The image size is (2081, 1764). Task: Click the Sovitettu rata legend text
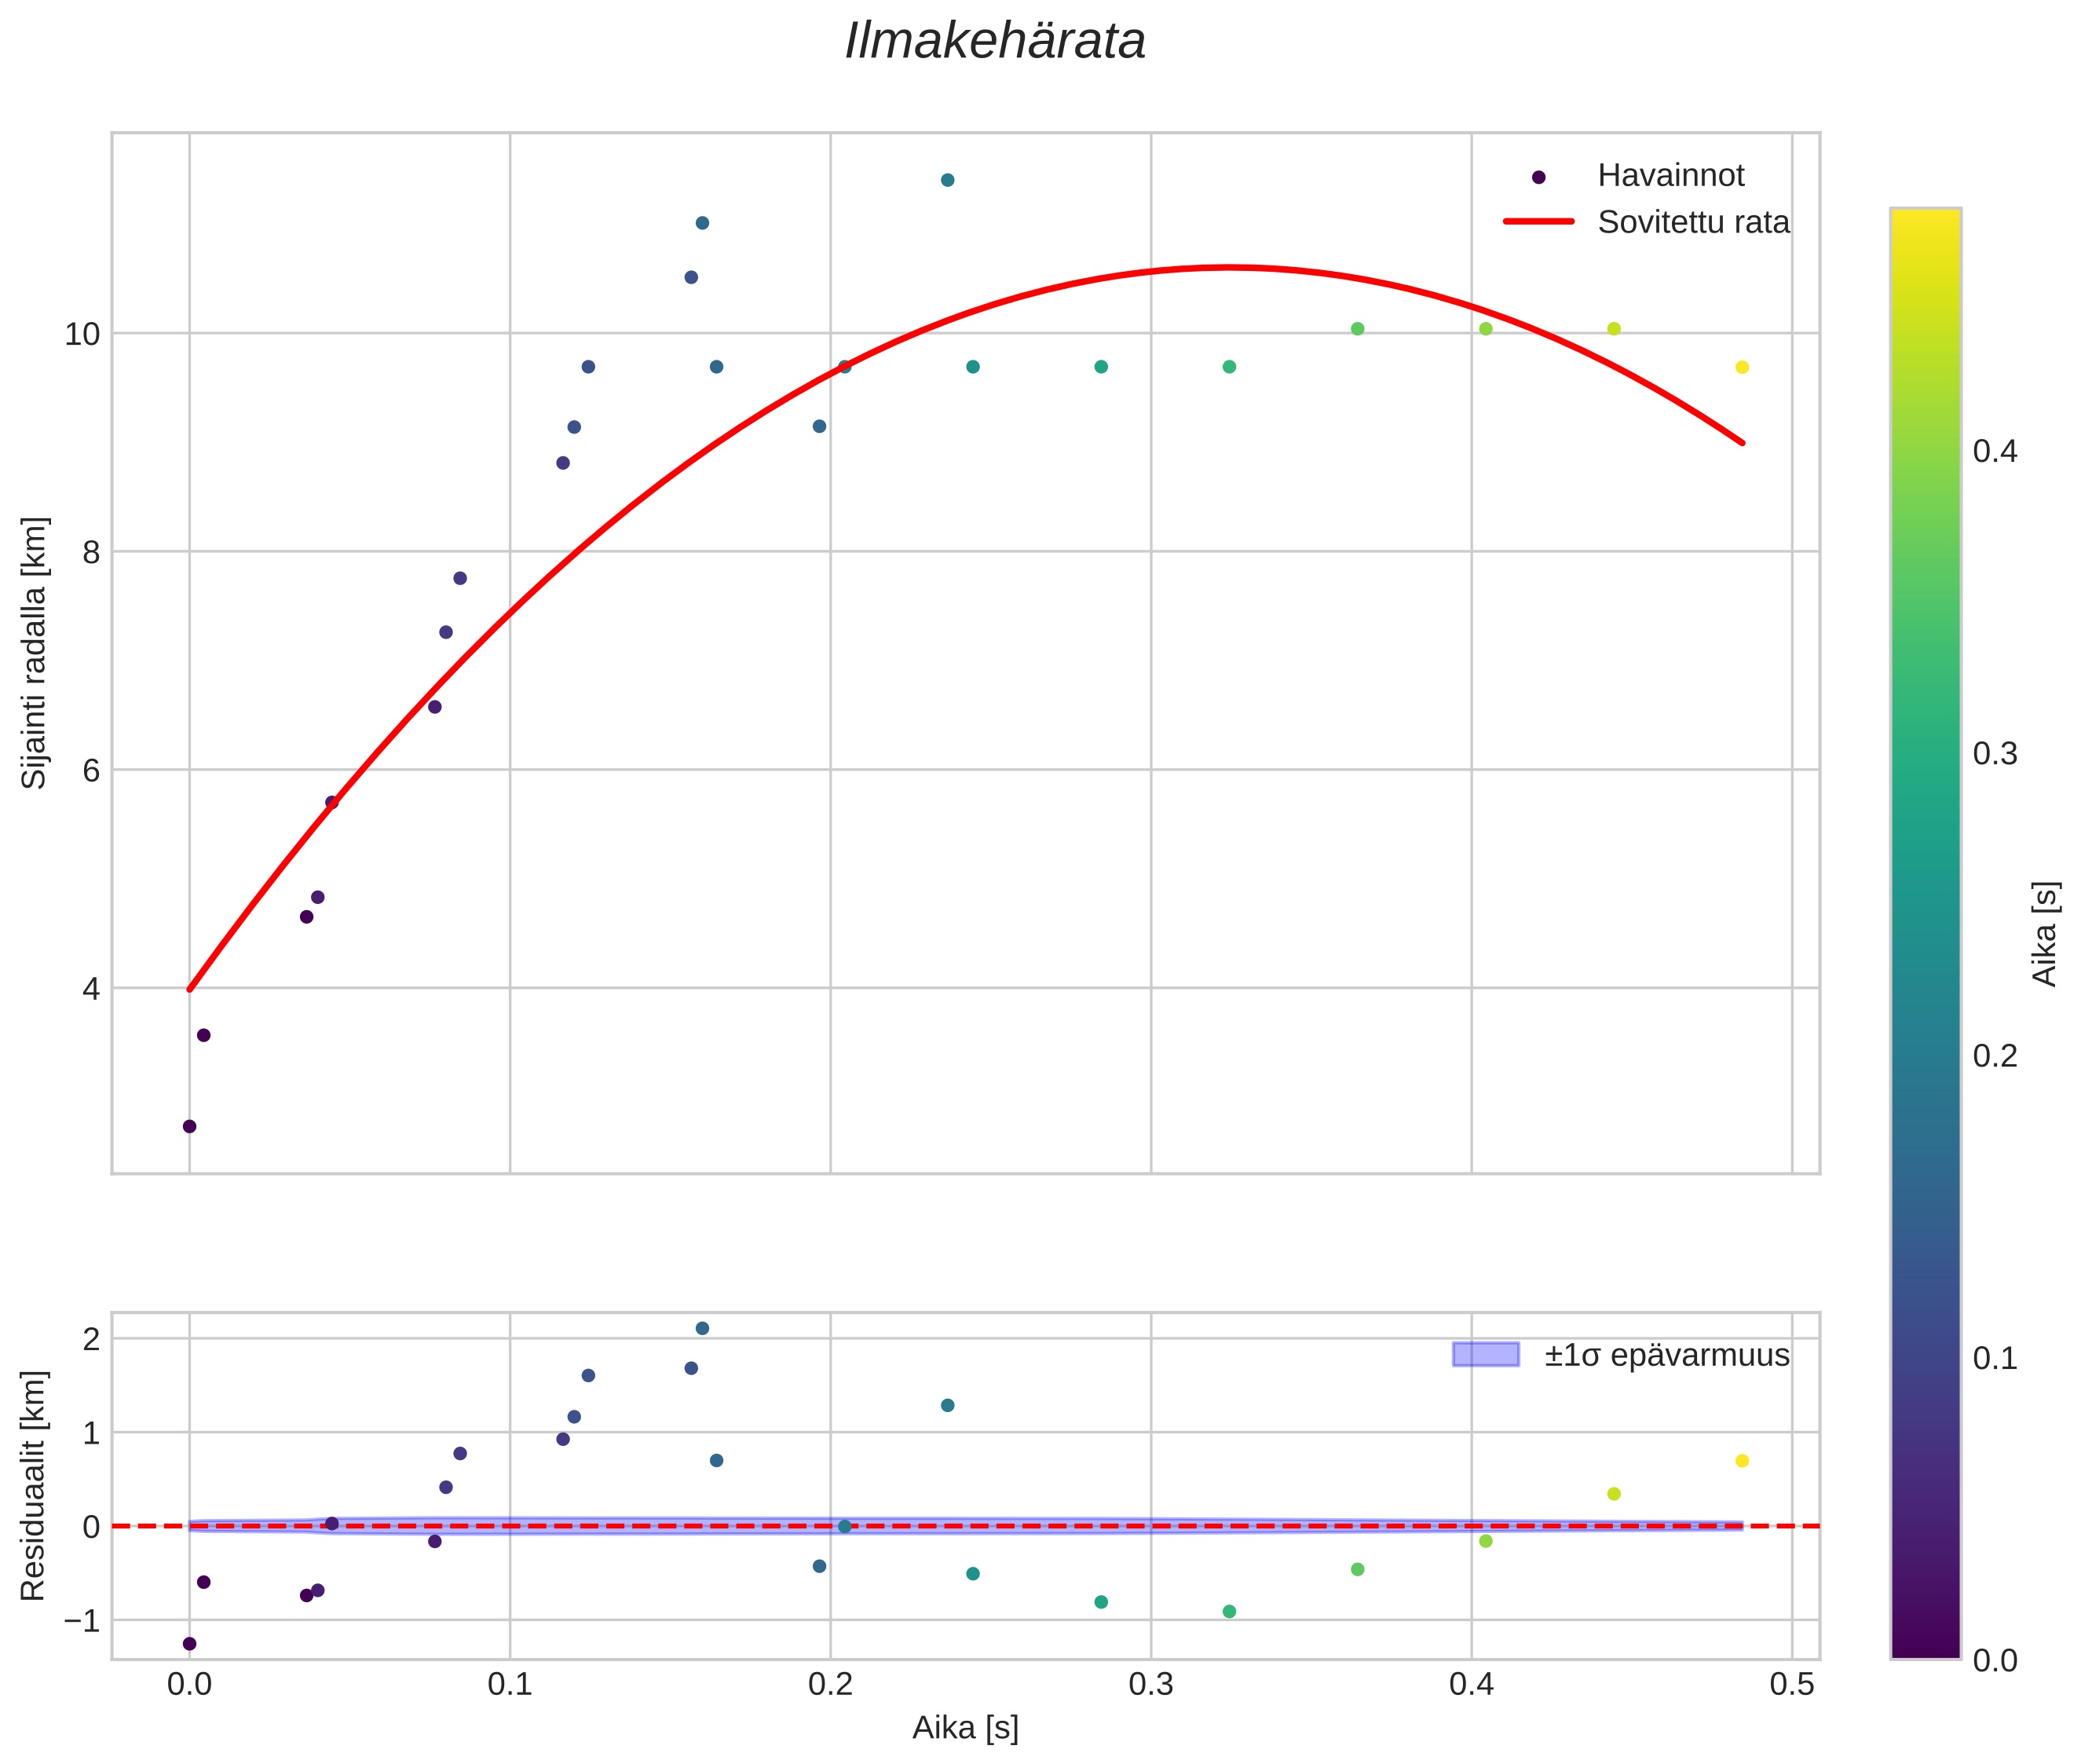[1693, 222]
